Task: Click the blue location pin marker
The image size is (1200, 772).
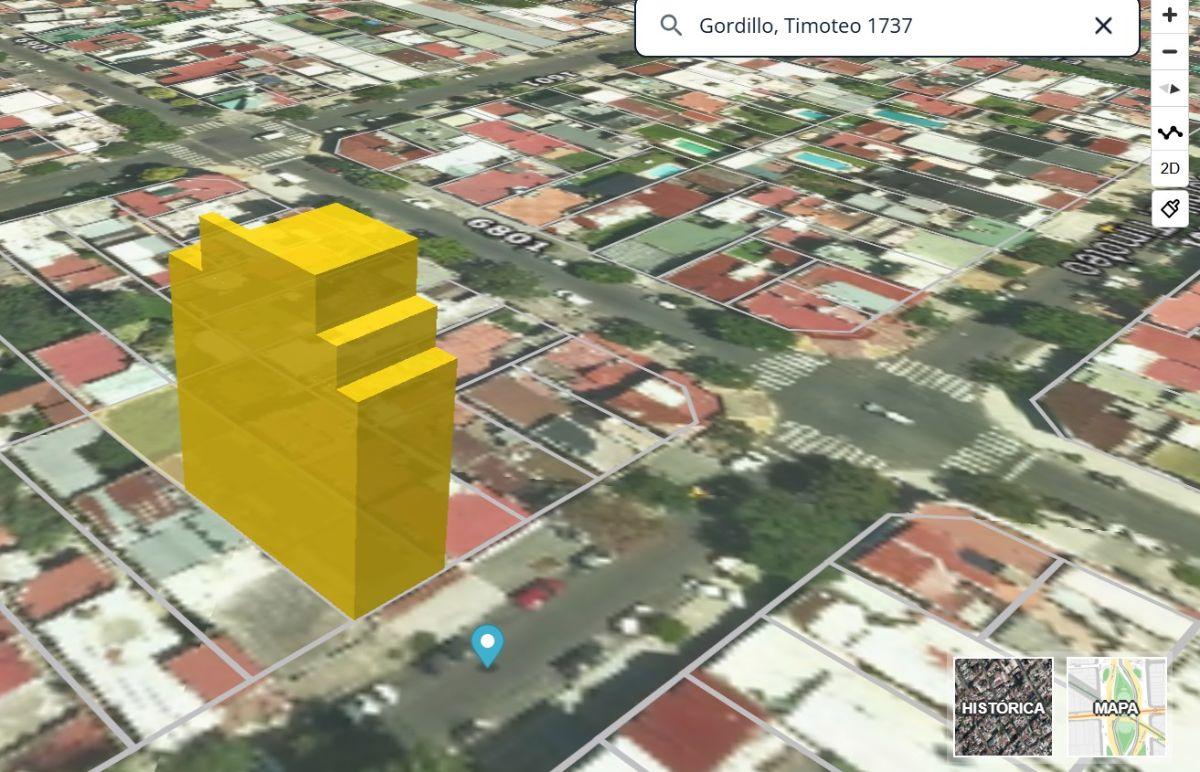Action: [487, 646]
